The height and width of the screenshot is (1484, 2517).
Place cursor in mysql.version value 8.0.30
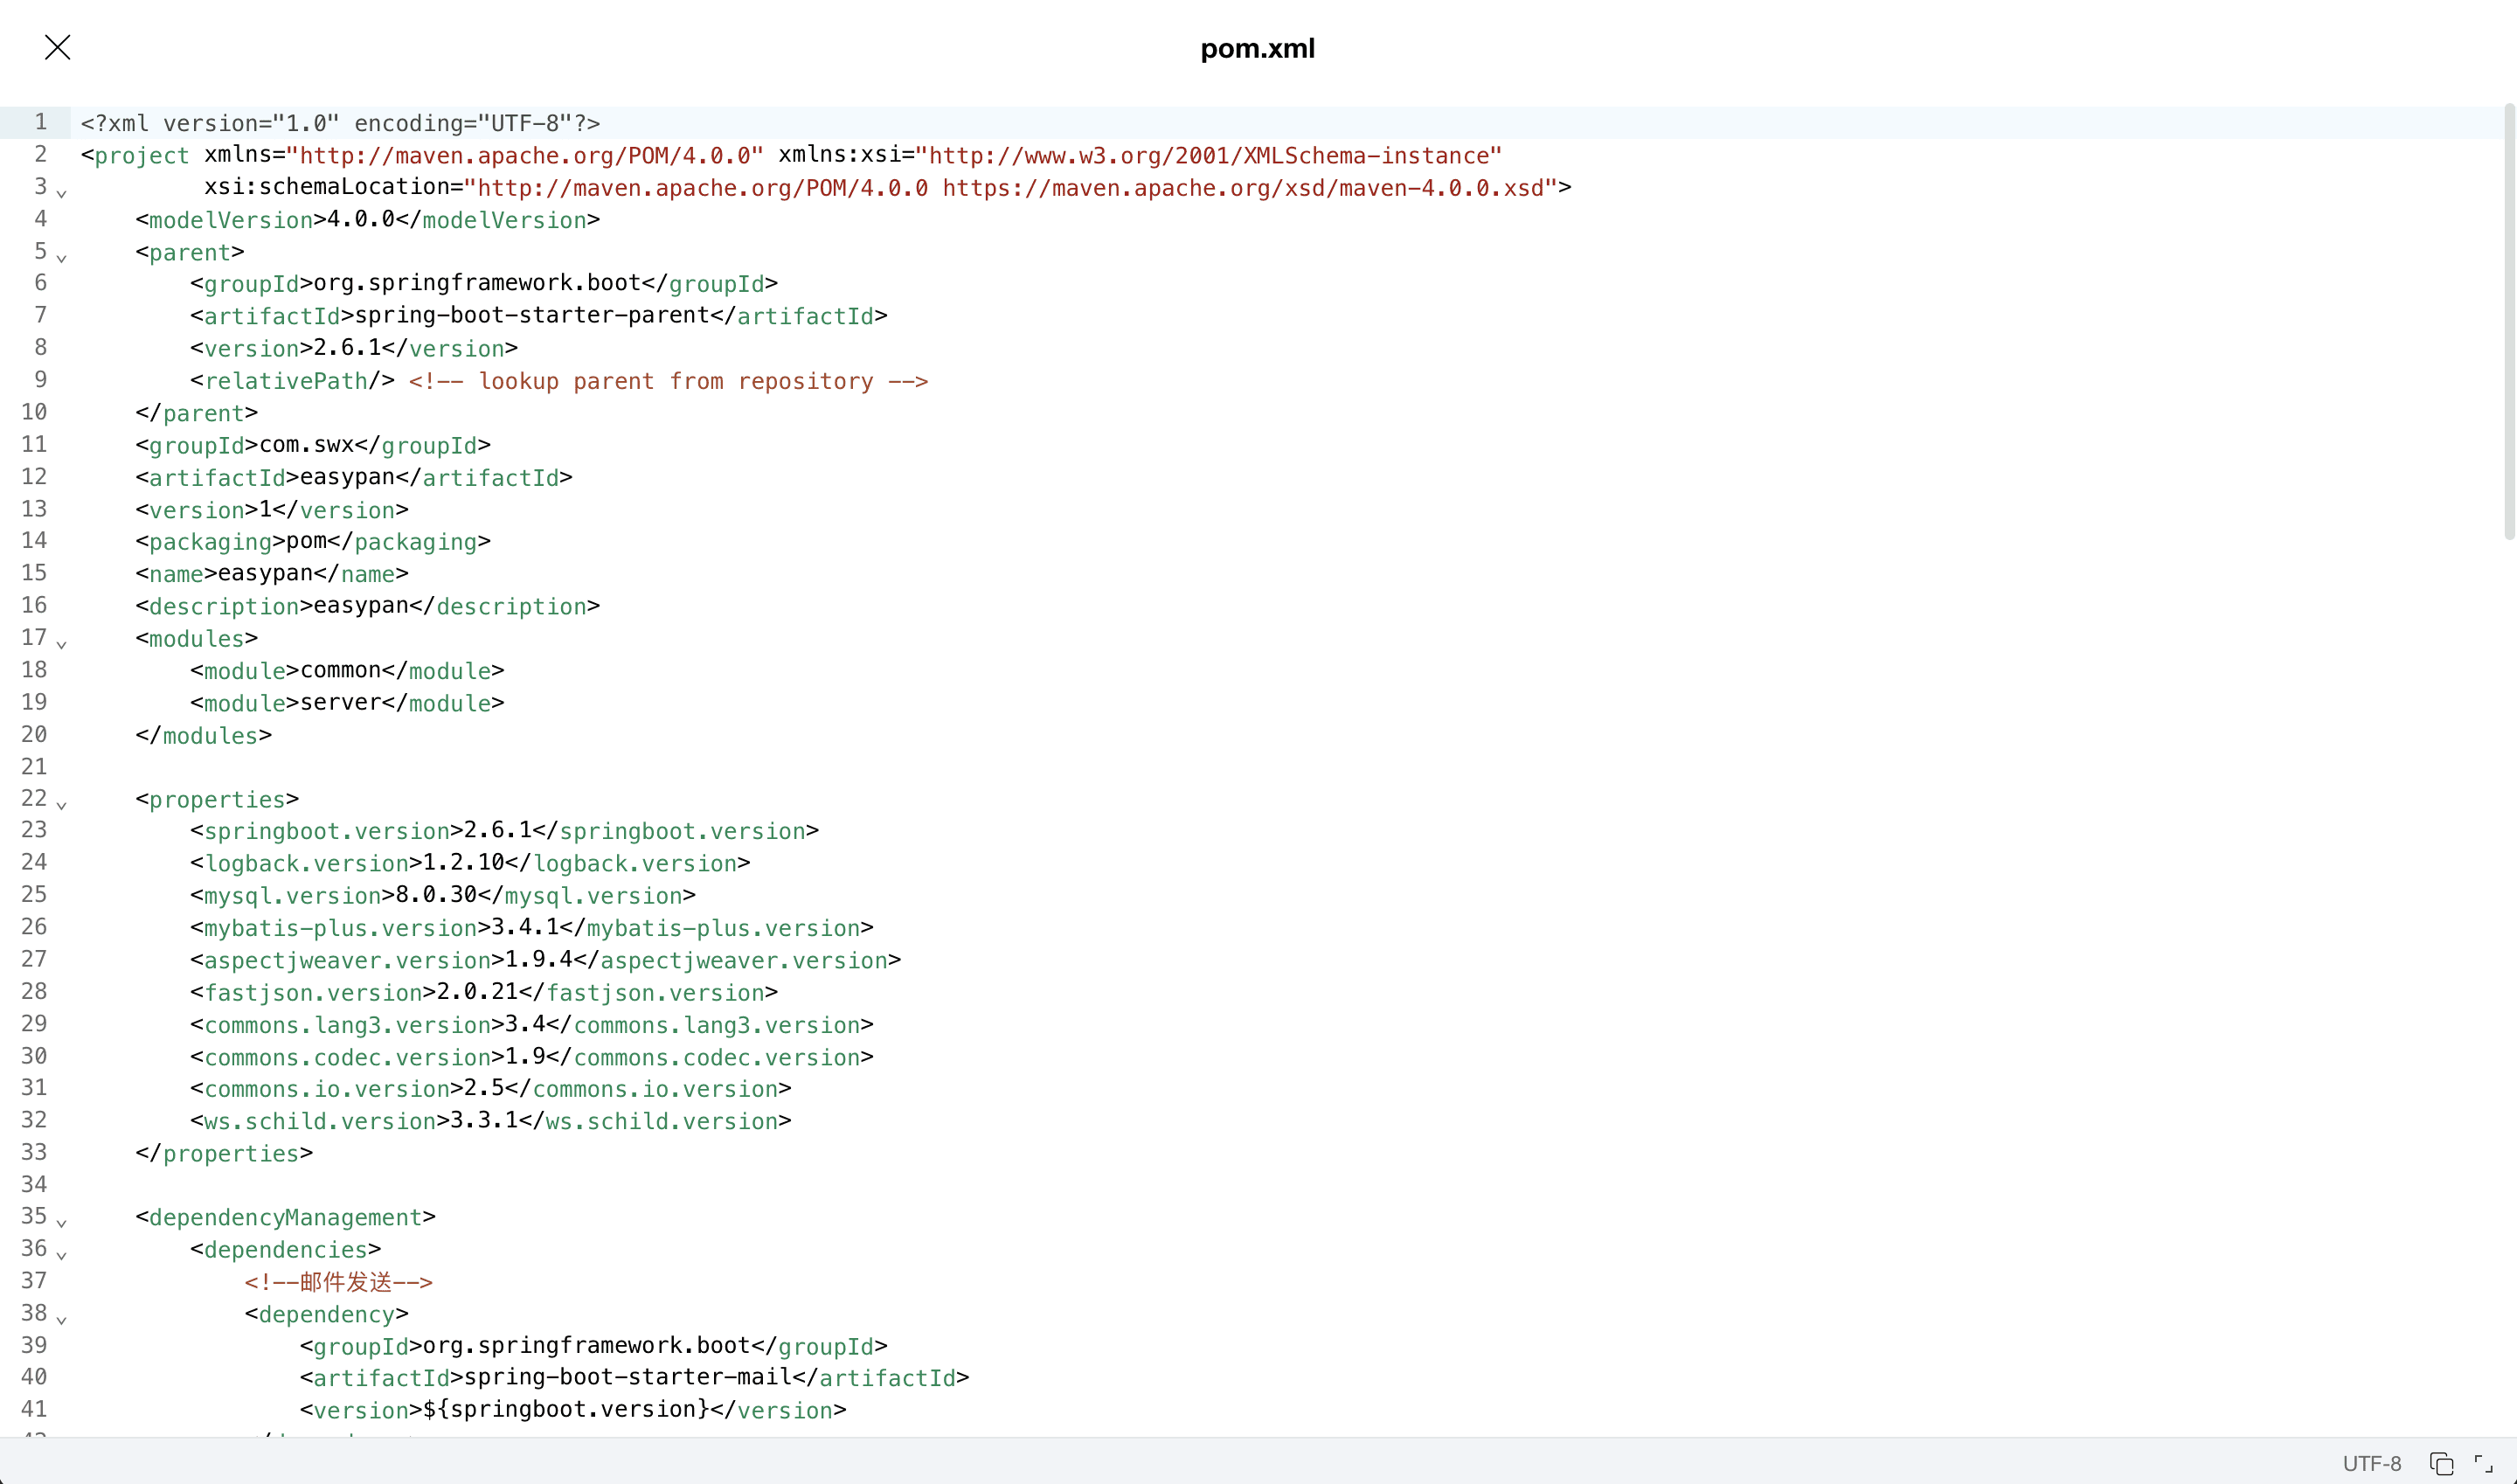pyautogui.click(x=436, y=895)
